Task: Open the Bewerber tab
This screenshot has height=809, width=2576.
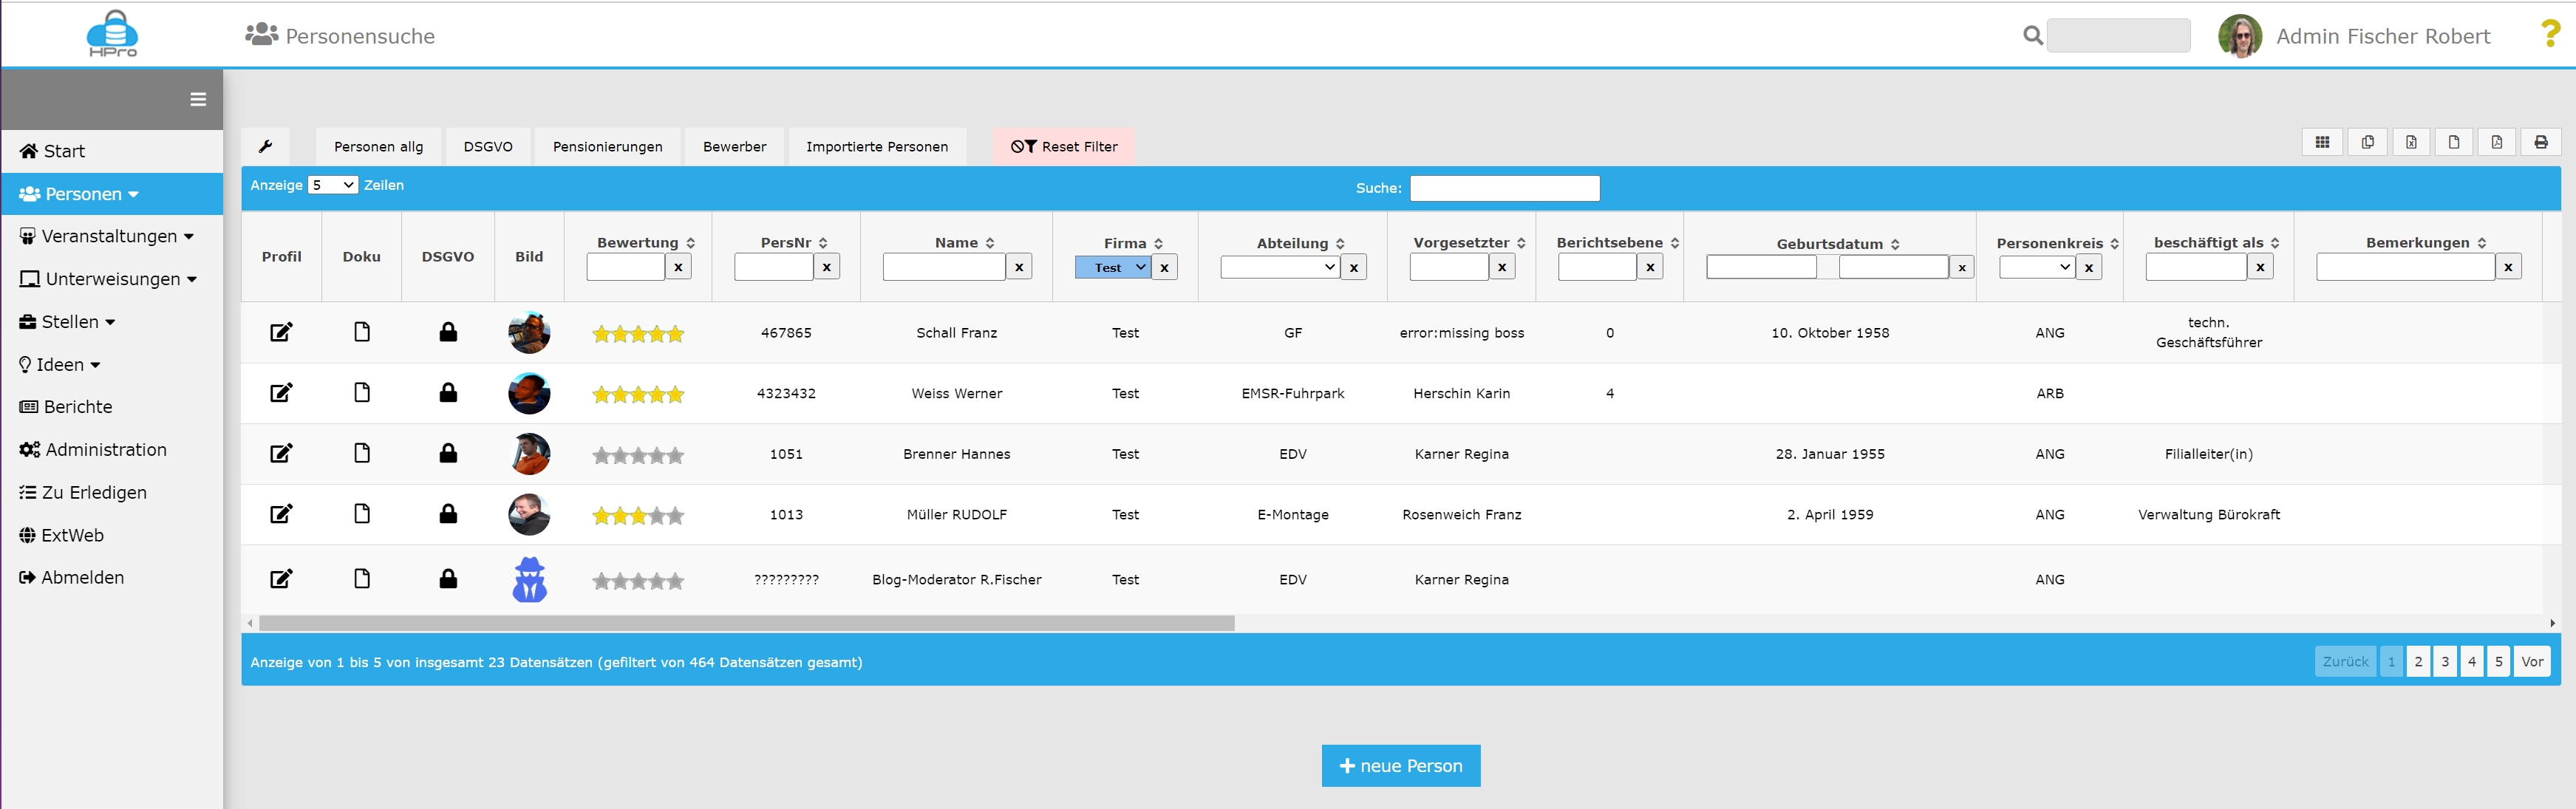Action: (734, 147)
